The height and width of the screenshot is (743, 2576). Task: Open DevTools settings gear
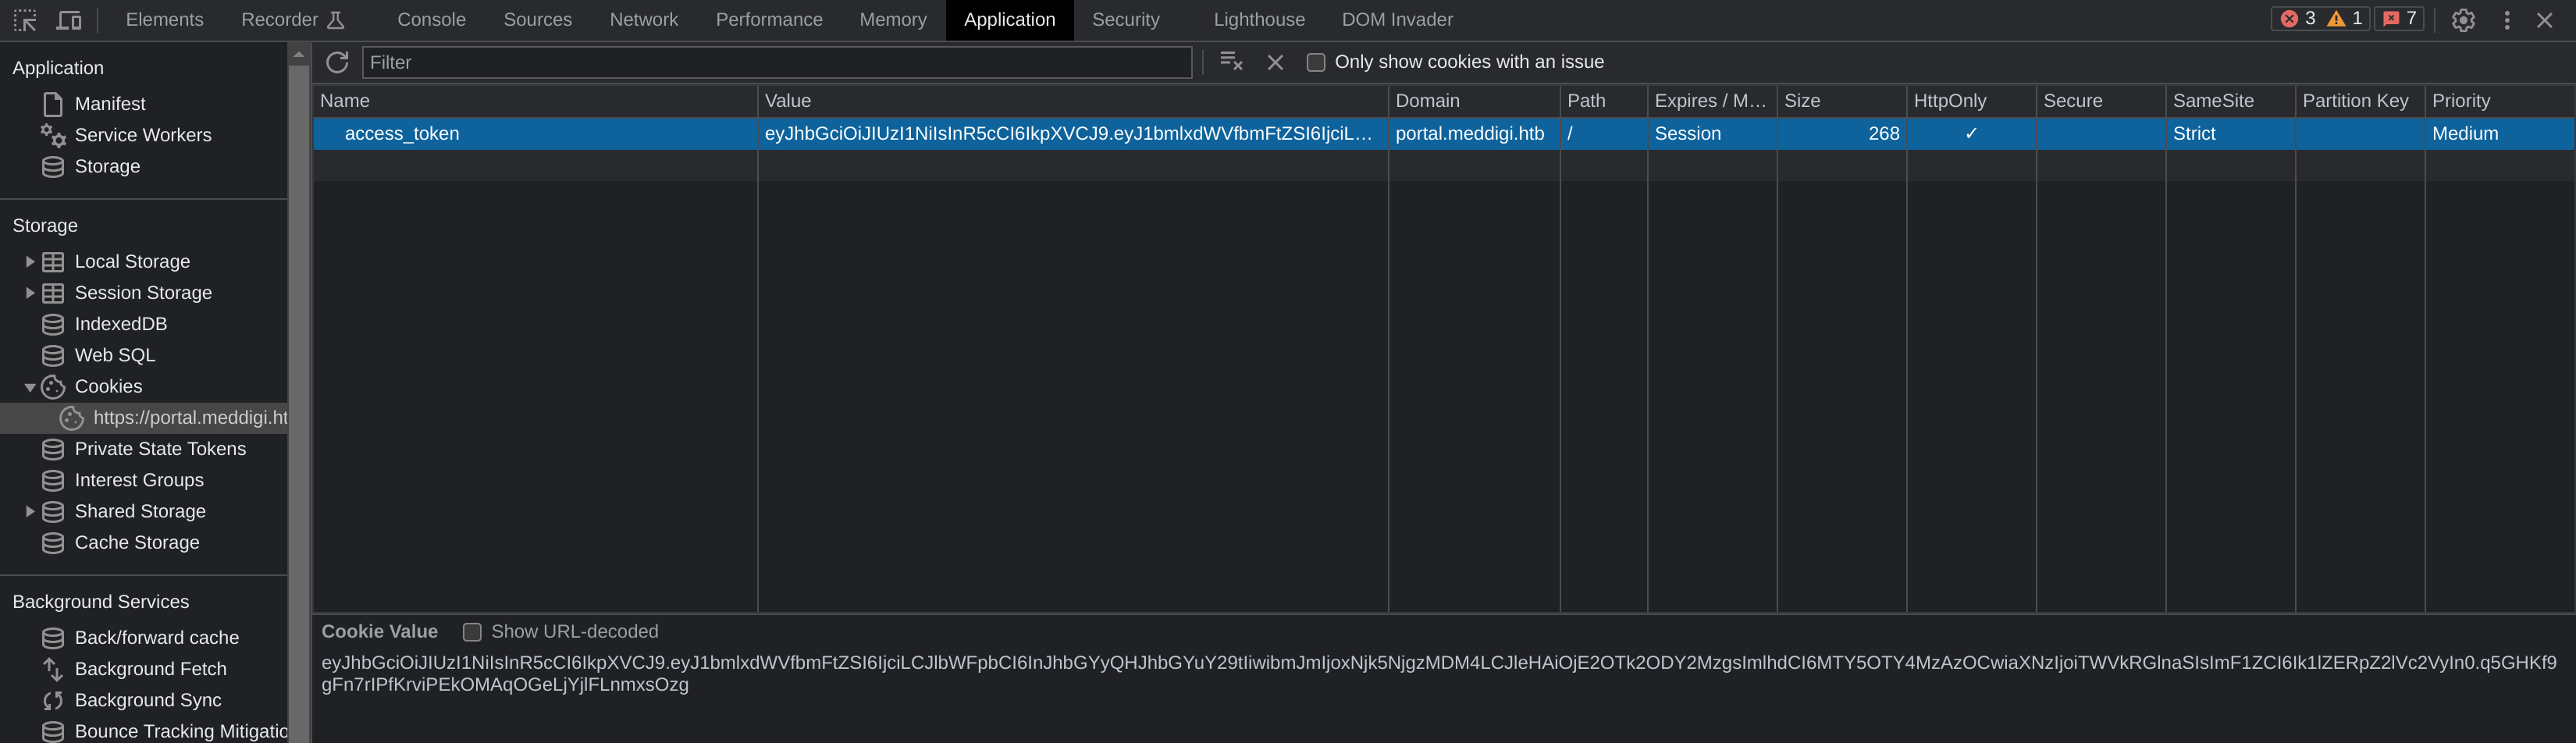click(x=2463, y=20)
